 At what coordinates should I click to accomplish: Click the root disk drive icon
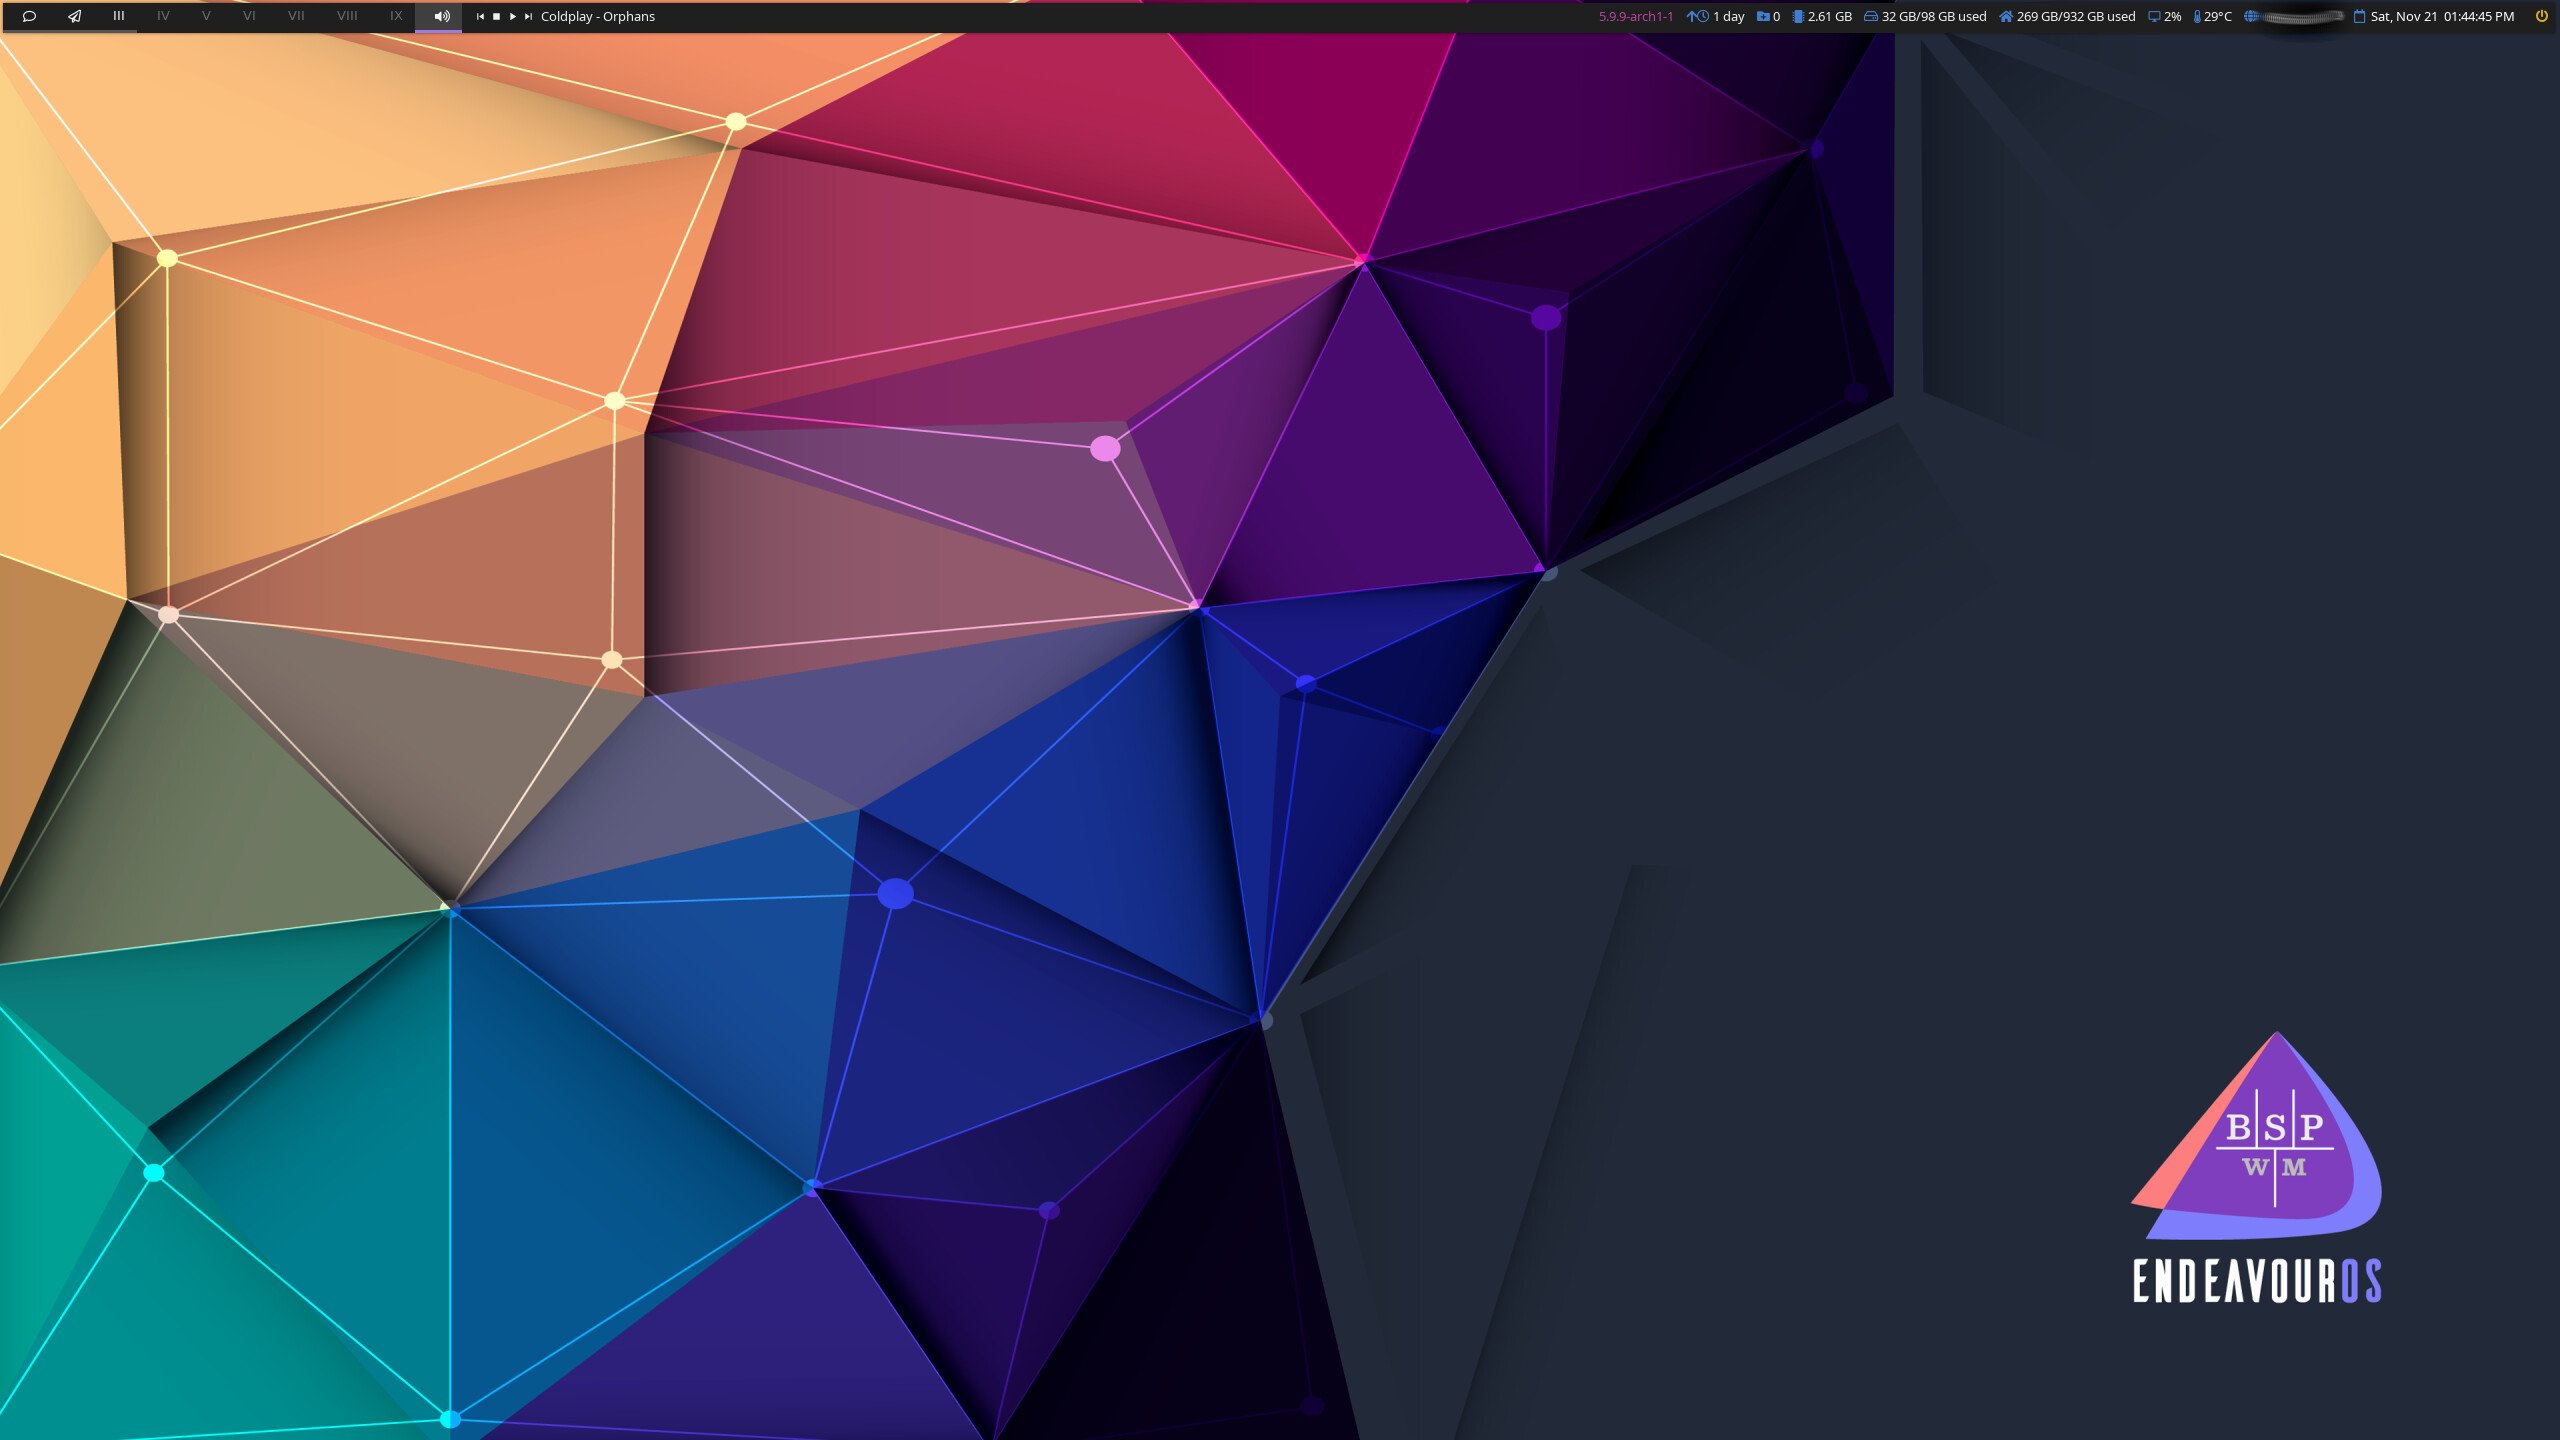point(1870,16)
